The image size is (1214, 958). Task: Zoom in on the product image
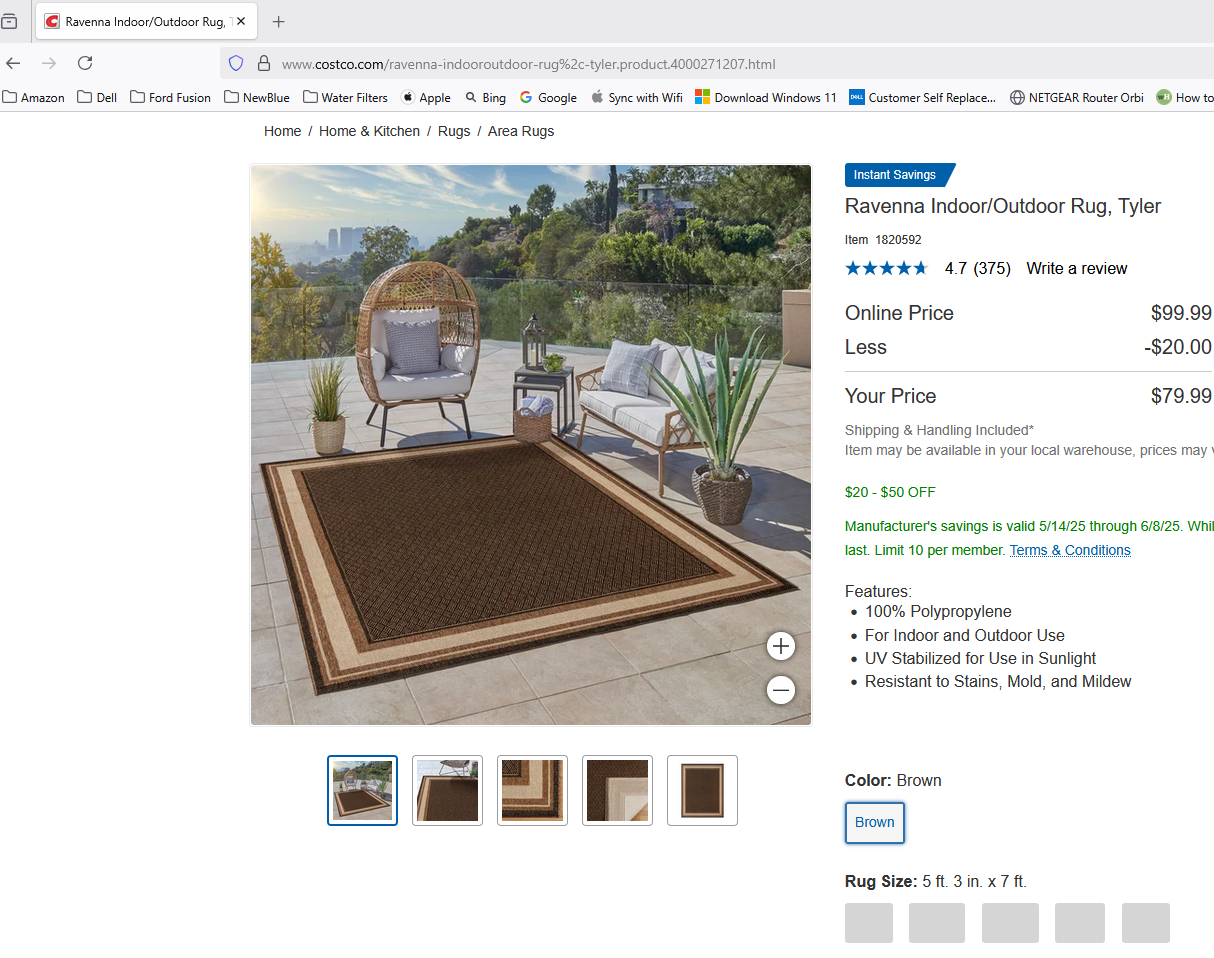(781, 646)
